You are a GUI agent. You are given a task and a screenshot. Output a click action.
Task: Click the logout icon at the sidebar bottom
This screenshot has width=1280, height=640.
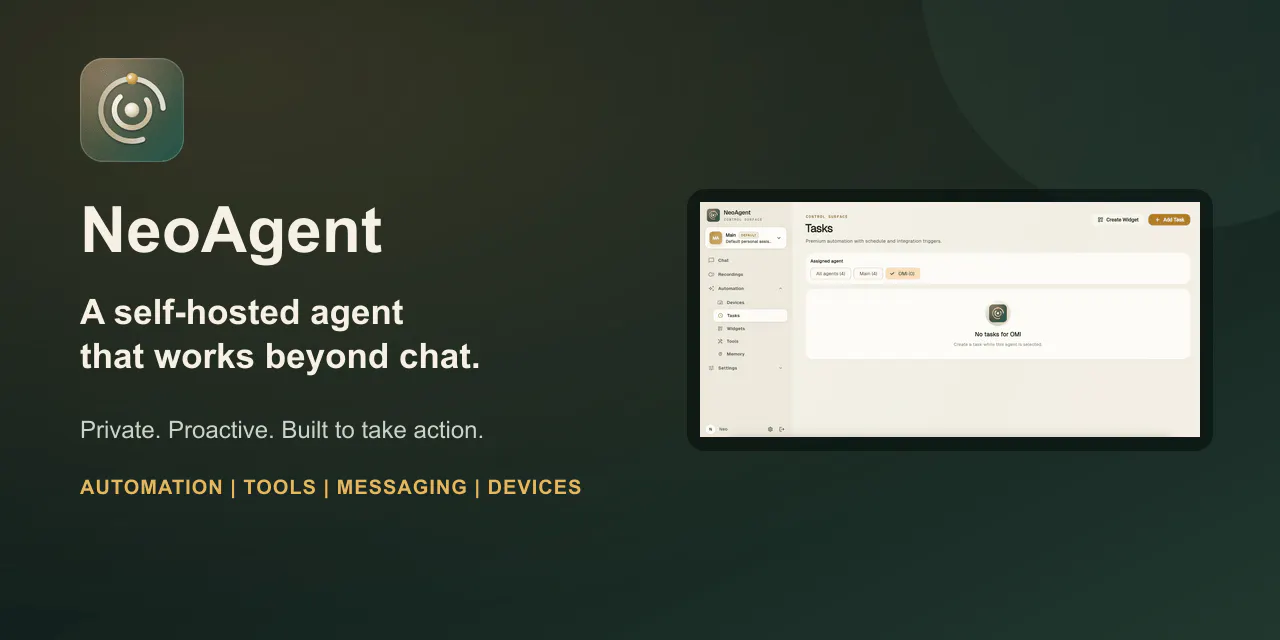782,429
